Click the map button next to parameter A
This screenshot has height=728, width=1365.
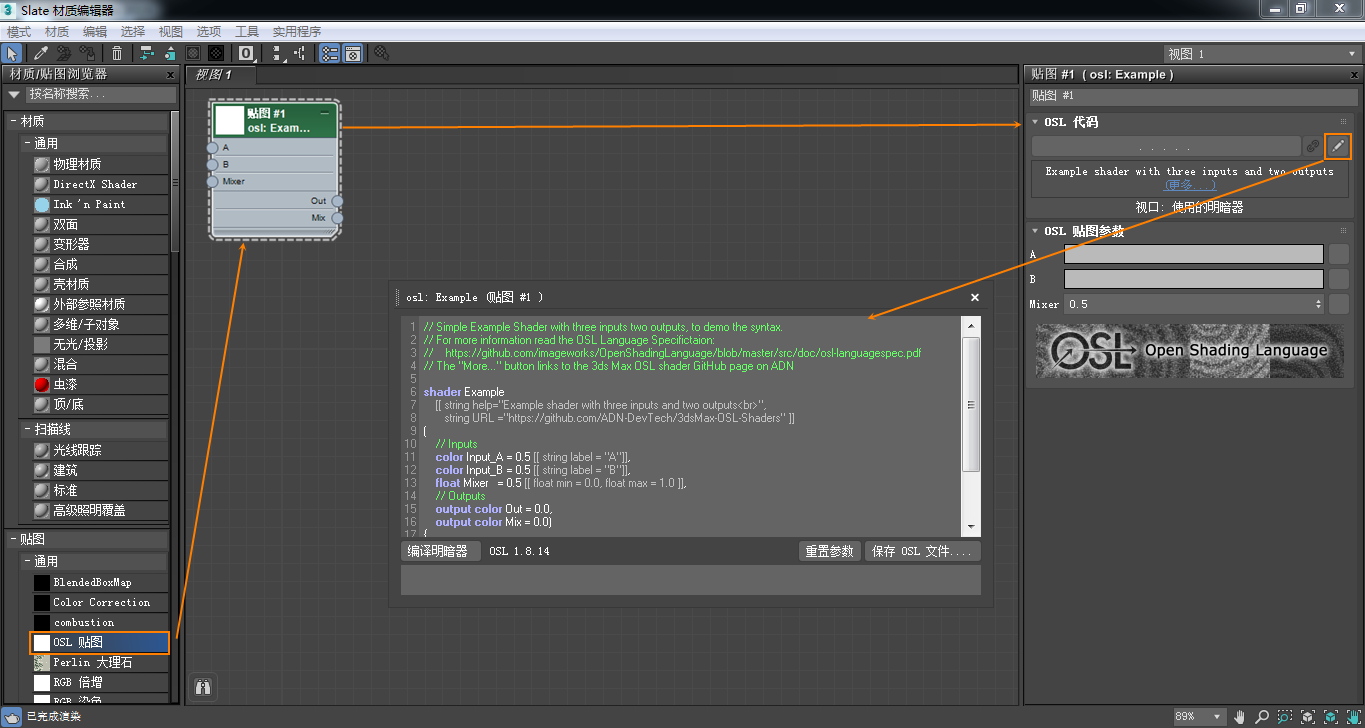point(1338,254)
